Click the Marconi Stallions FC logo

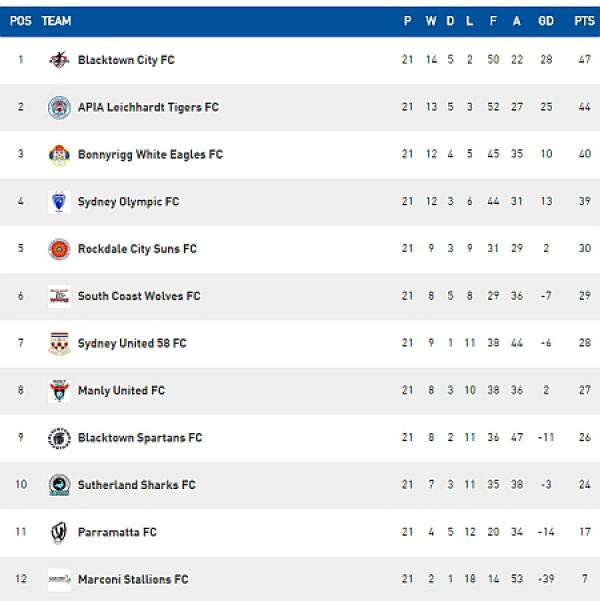59,579
